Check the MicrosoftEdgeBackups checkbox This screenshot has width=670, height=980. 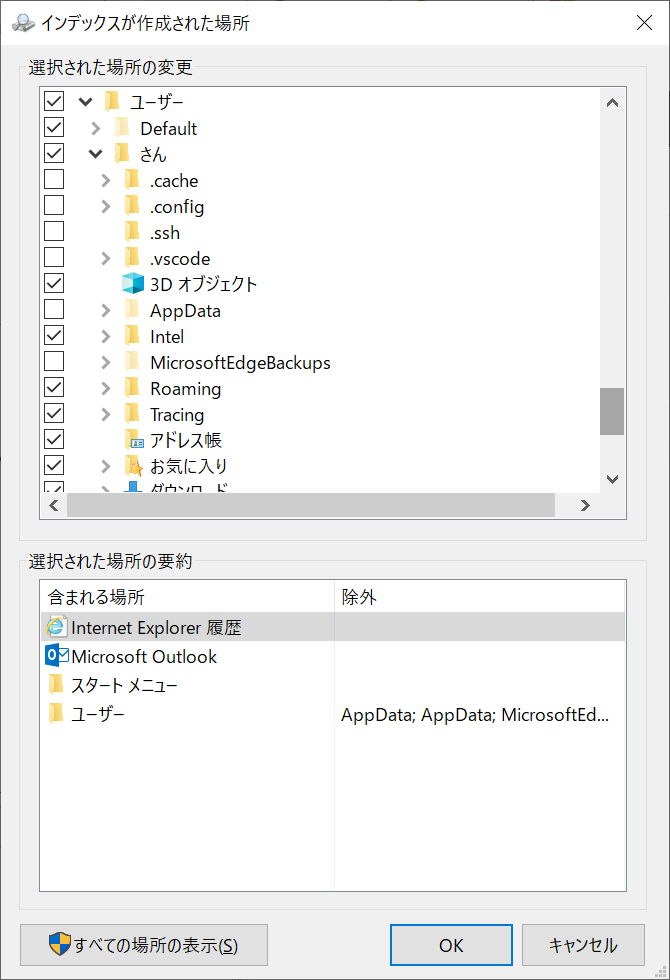point(54,361)
